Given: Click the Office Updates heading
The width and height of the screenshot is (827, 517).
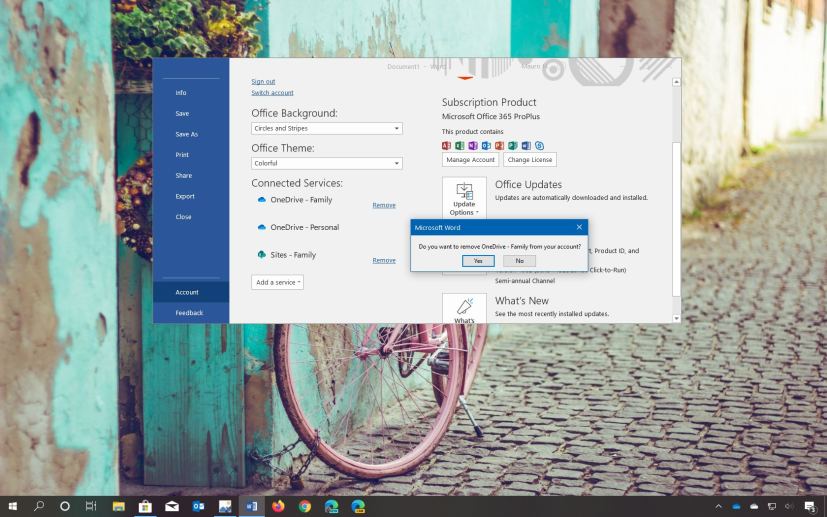Looking at the screenshot, I should pos(528,184).
